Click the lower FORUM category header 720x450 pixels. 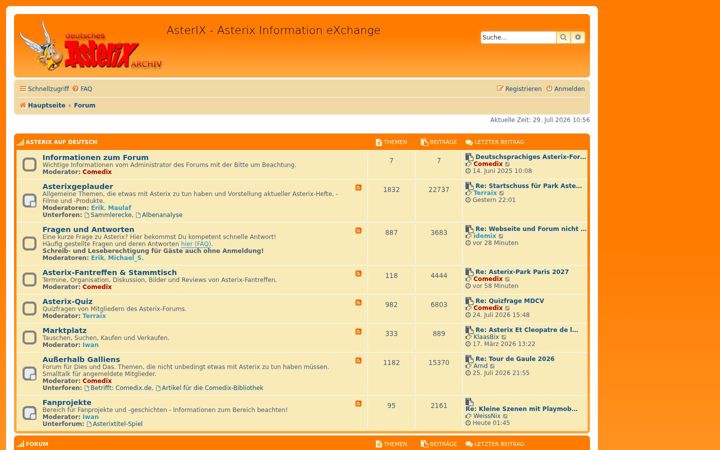point(37,444)
